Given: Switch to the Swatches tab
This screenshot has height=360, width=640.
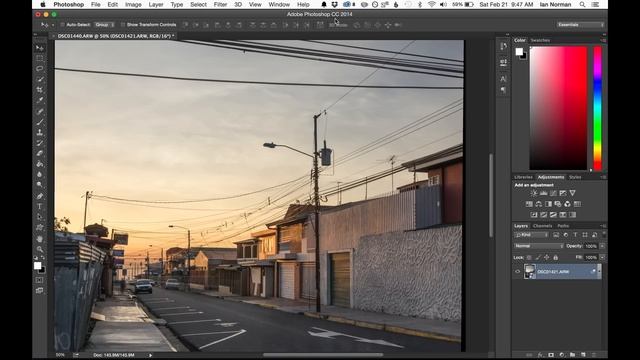Looking at the screenshot, I should (540, 40).
